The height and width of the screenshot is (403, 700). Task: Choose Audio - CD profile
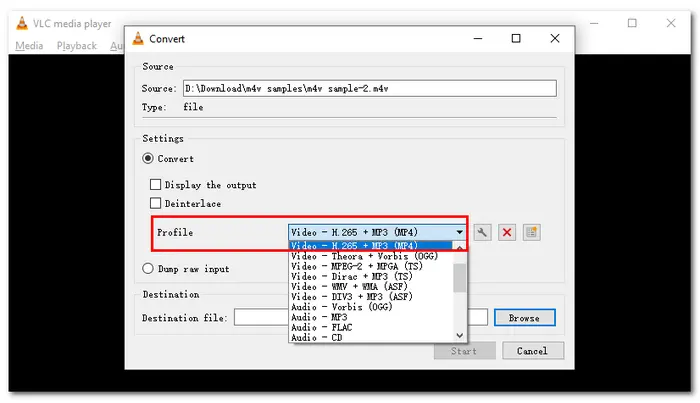371,338
